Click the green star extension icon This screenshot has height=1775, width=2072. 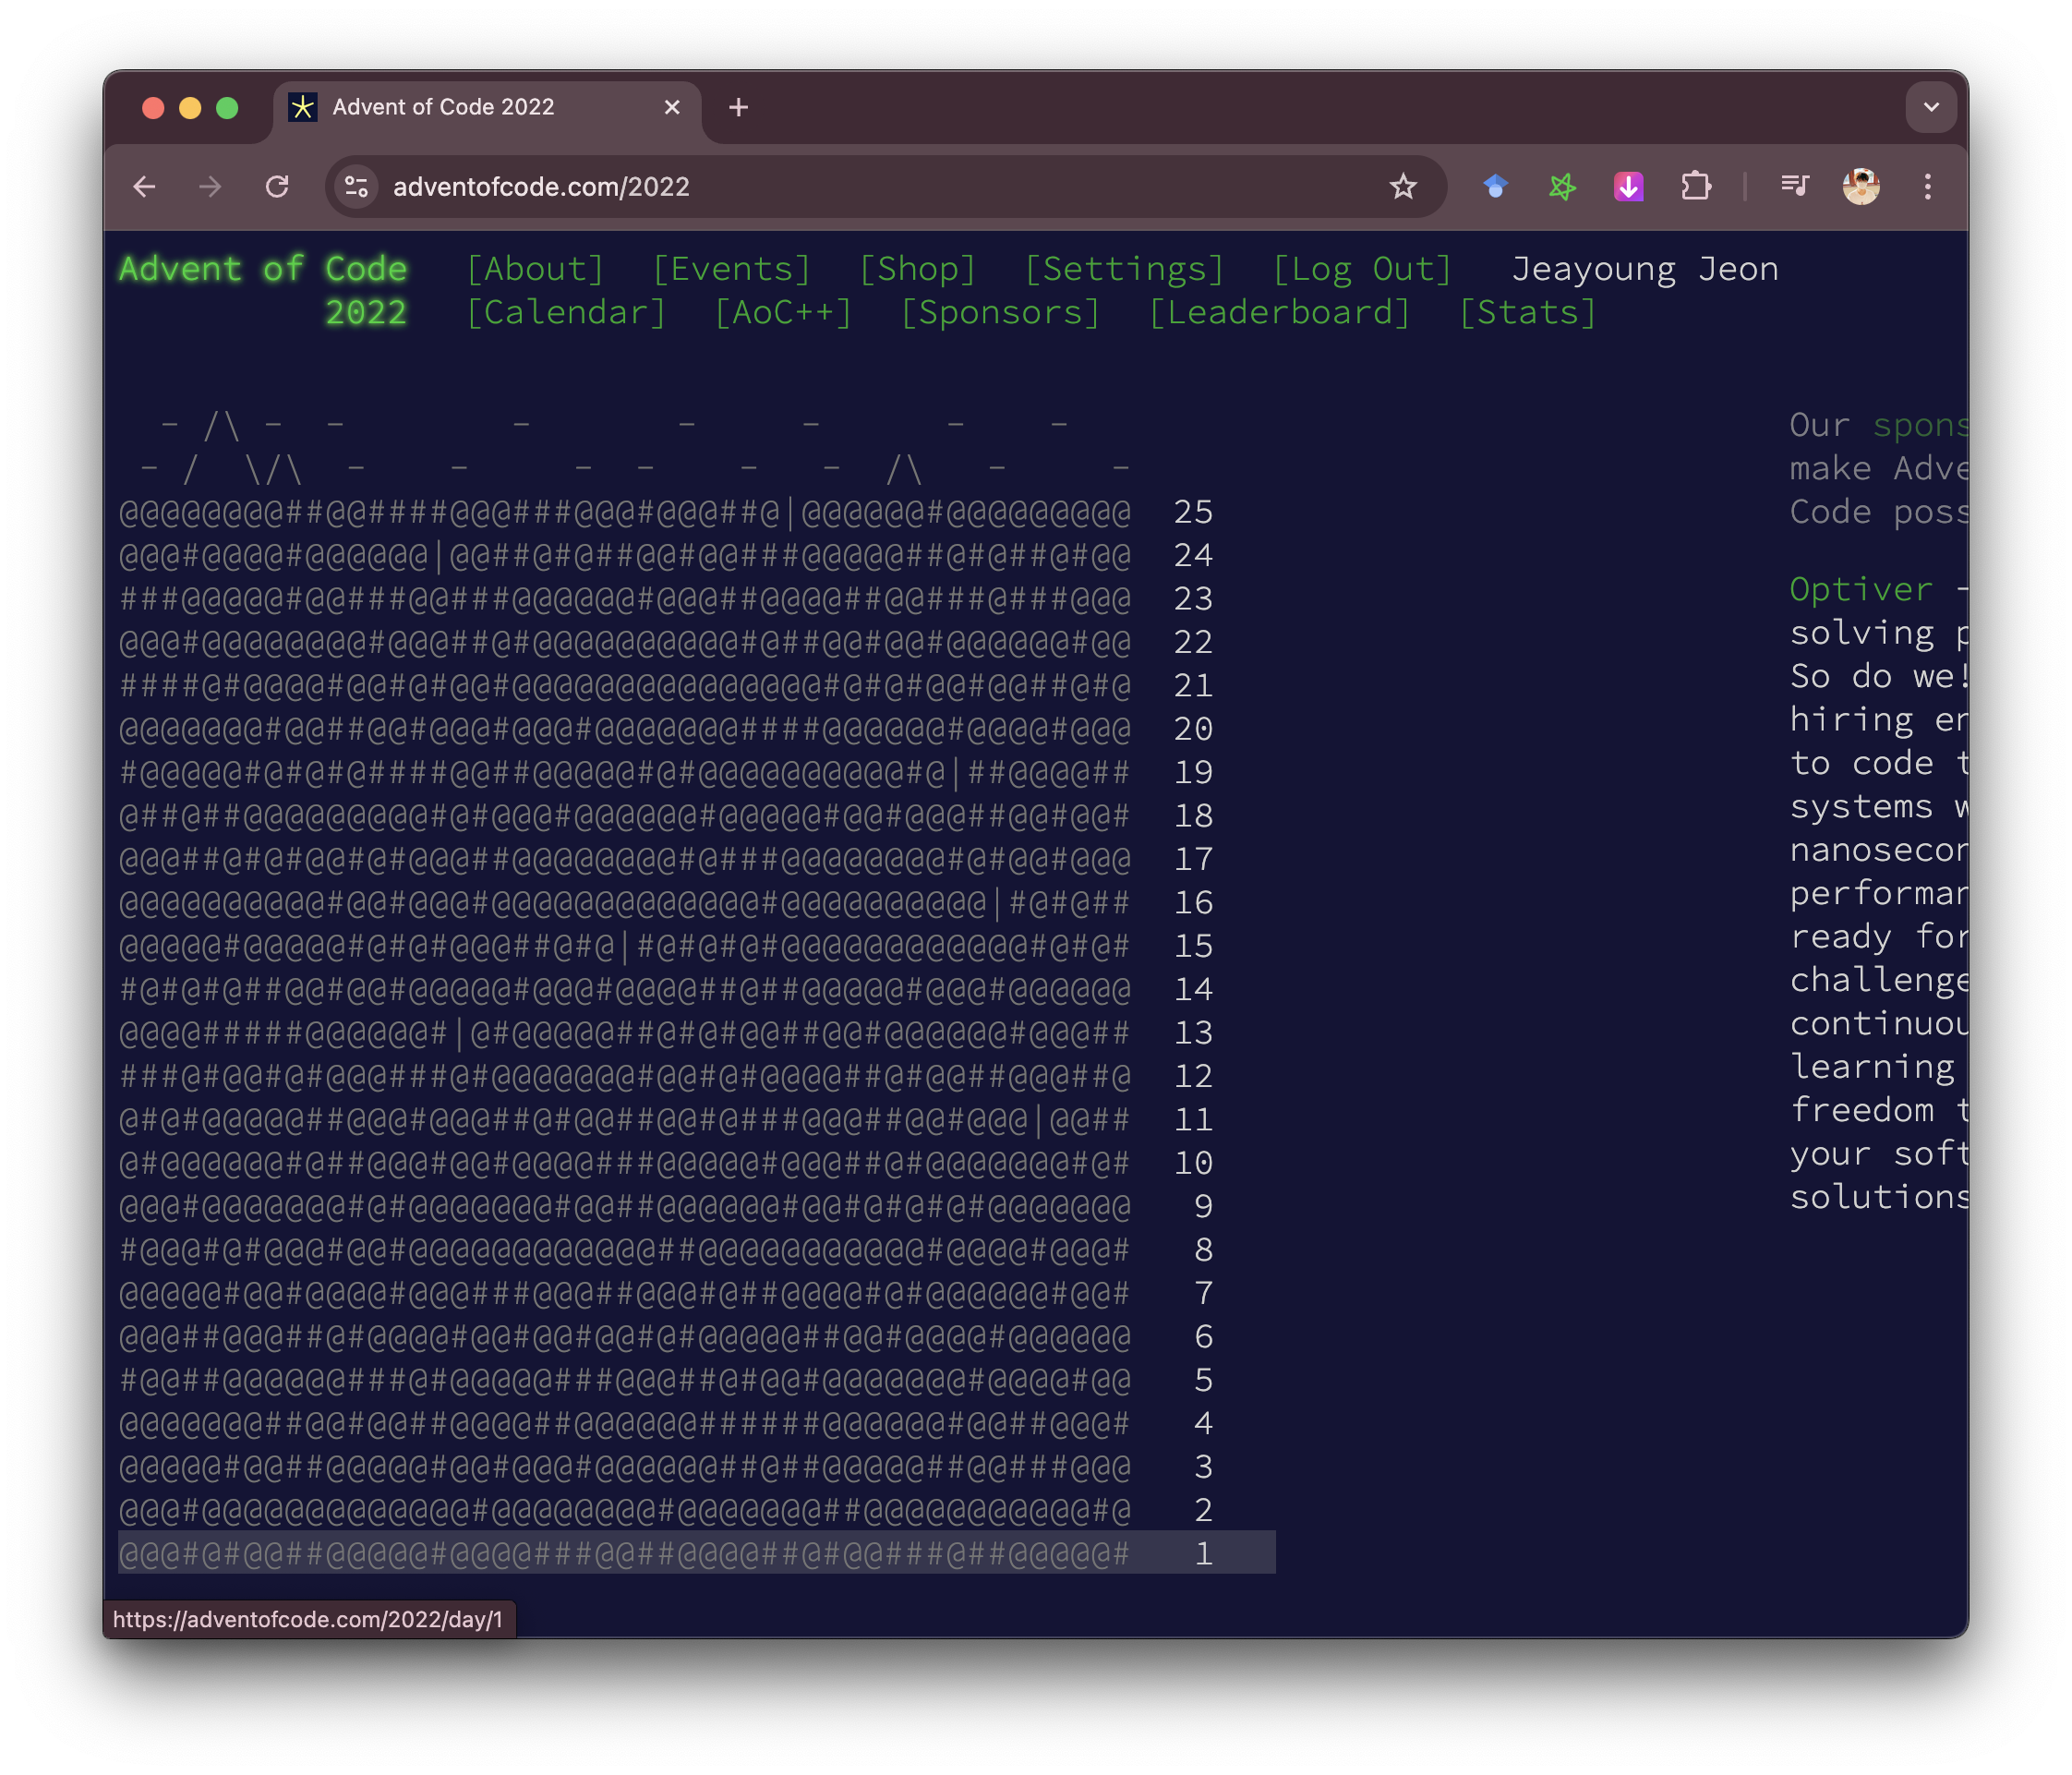click(1562, 187)
